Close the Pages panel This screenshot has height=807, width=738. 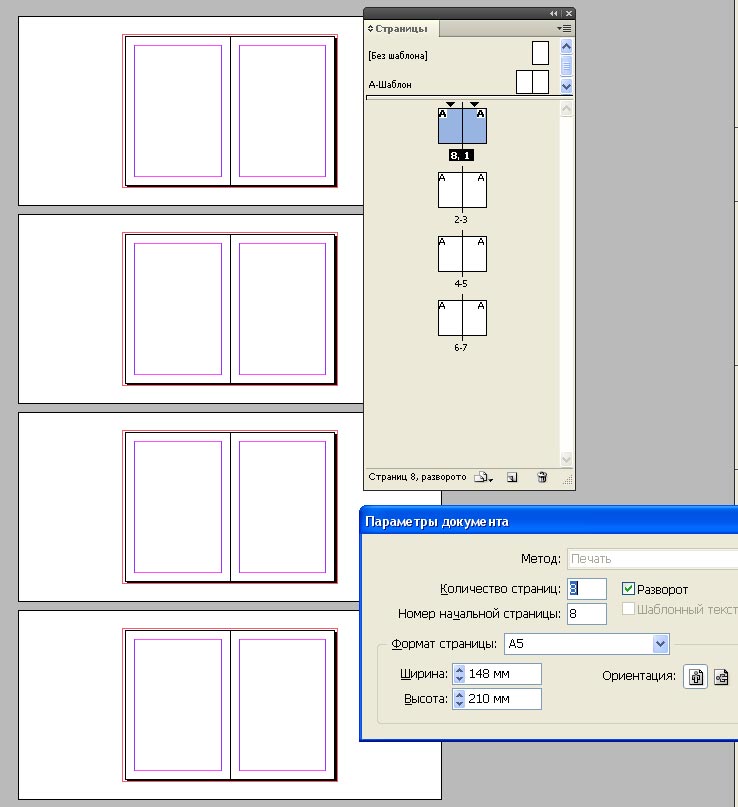(569, 13)
